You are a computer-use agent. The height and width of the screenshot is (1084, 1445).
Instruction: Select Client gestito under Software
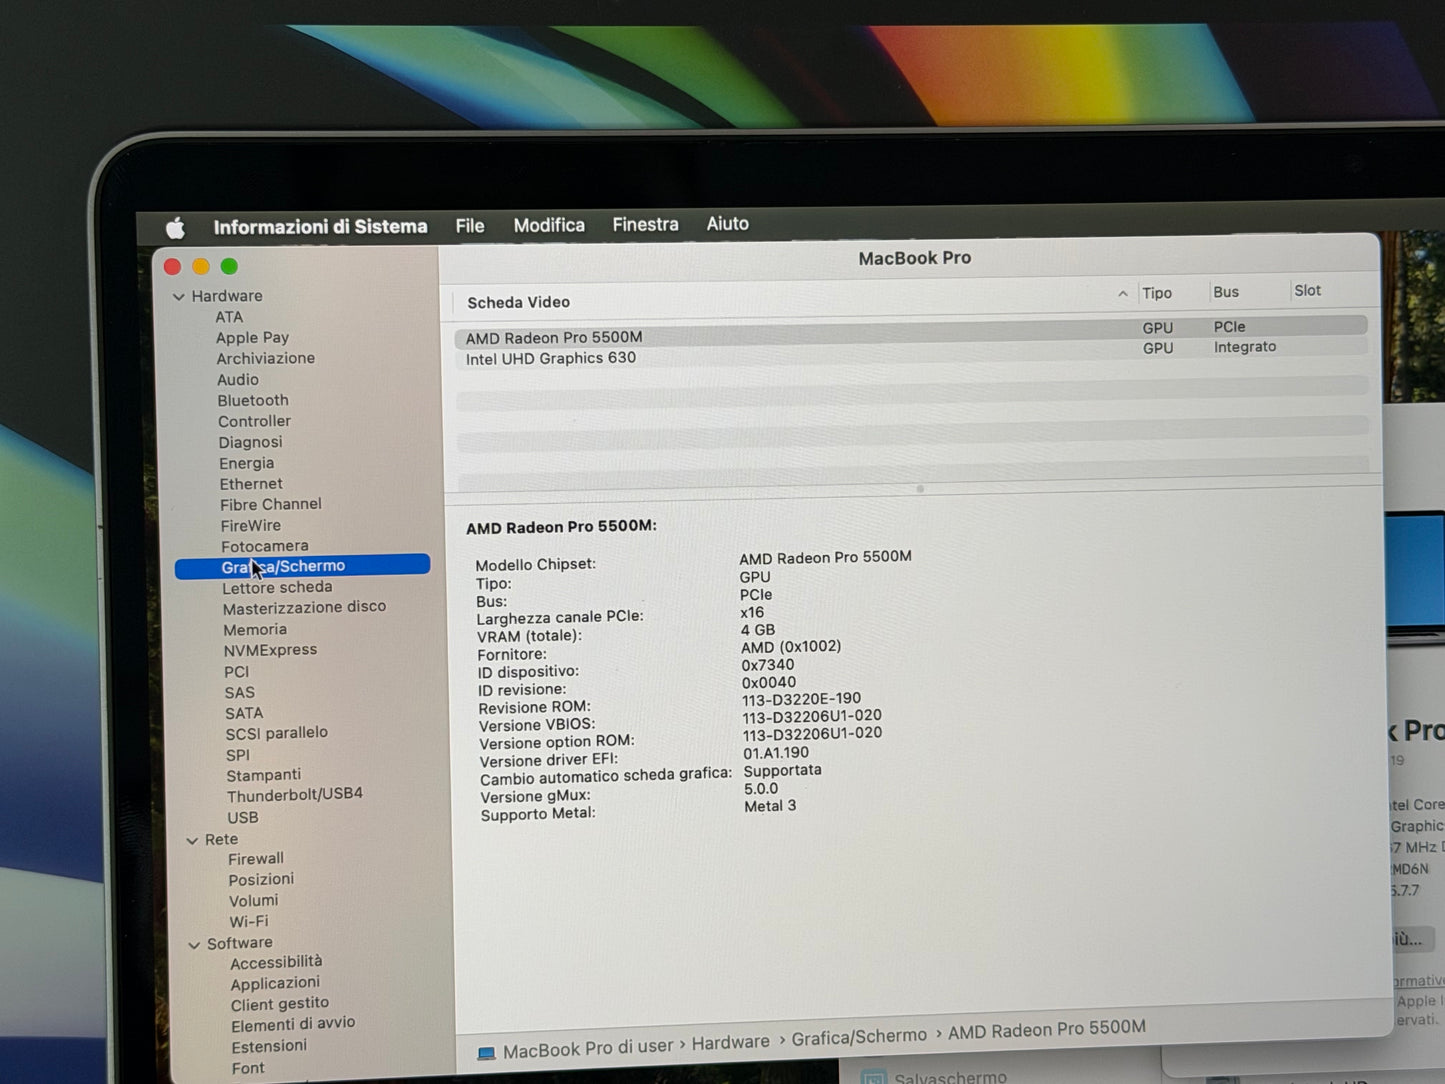(x=280, y=1004)
